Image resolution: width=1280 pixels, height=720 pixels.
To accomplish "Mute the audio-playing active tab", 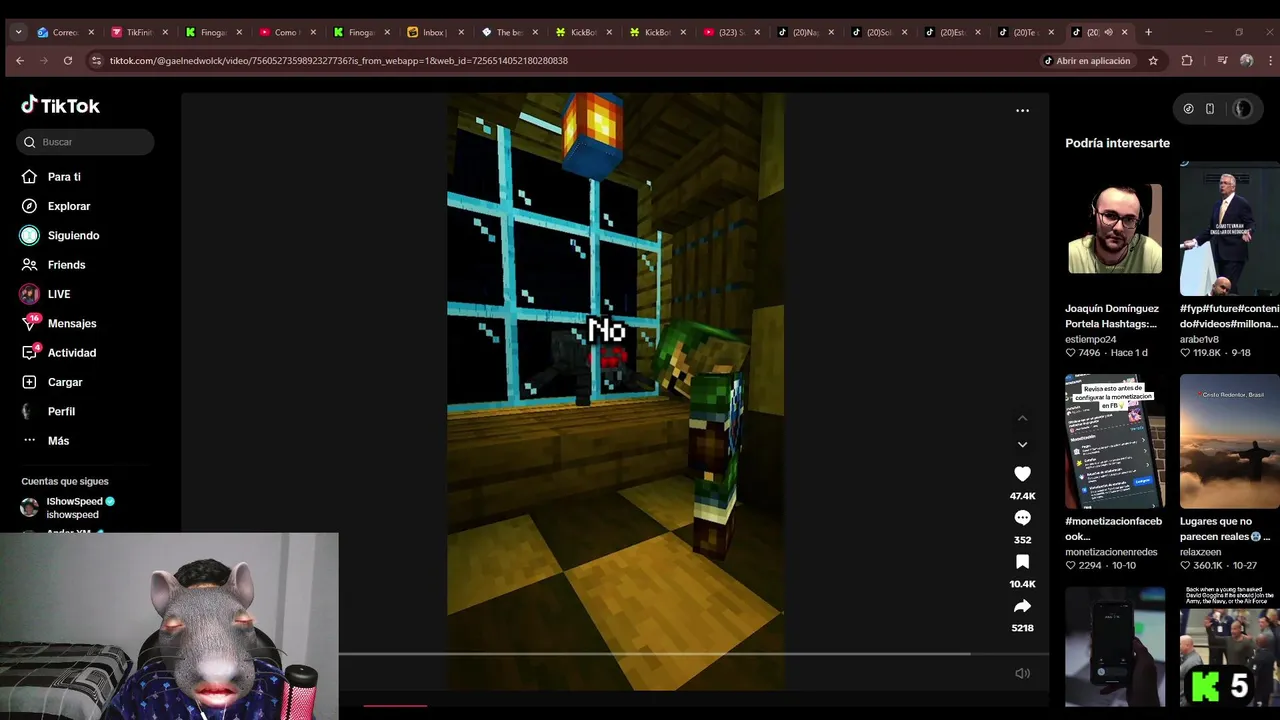I will click(x=1108, y=32).
